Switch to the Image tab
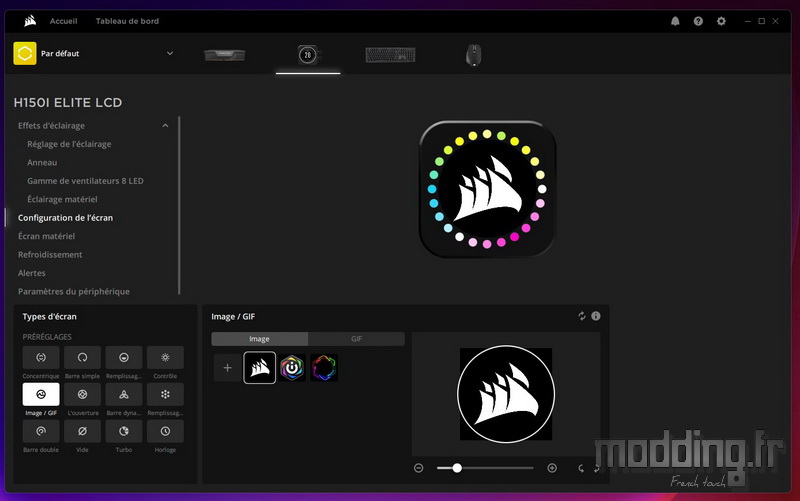Screen dimensions: 800x501 [259, 339]
